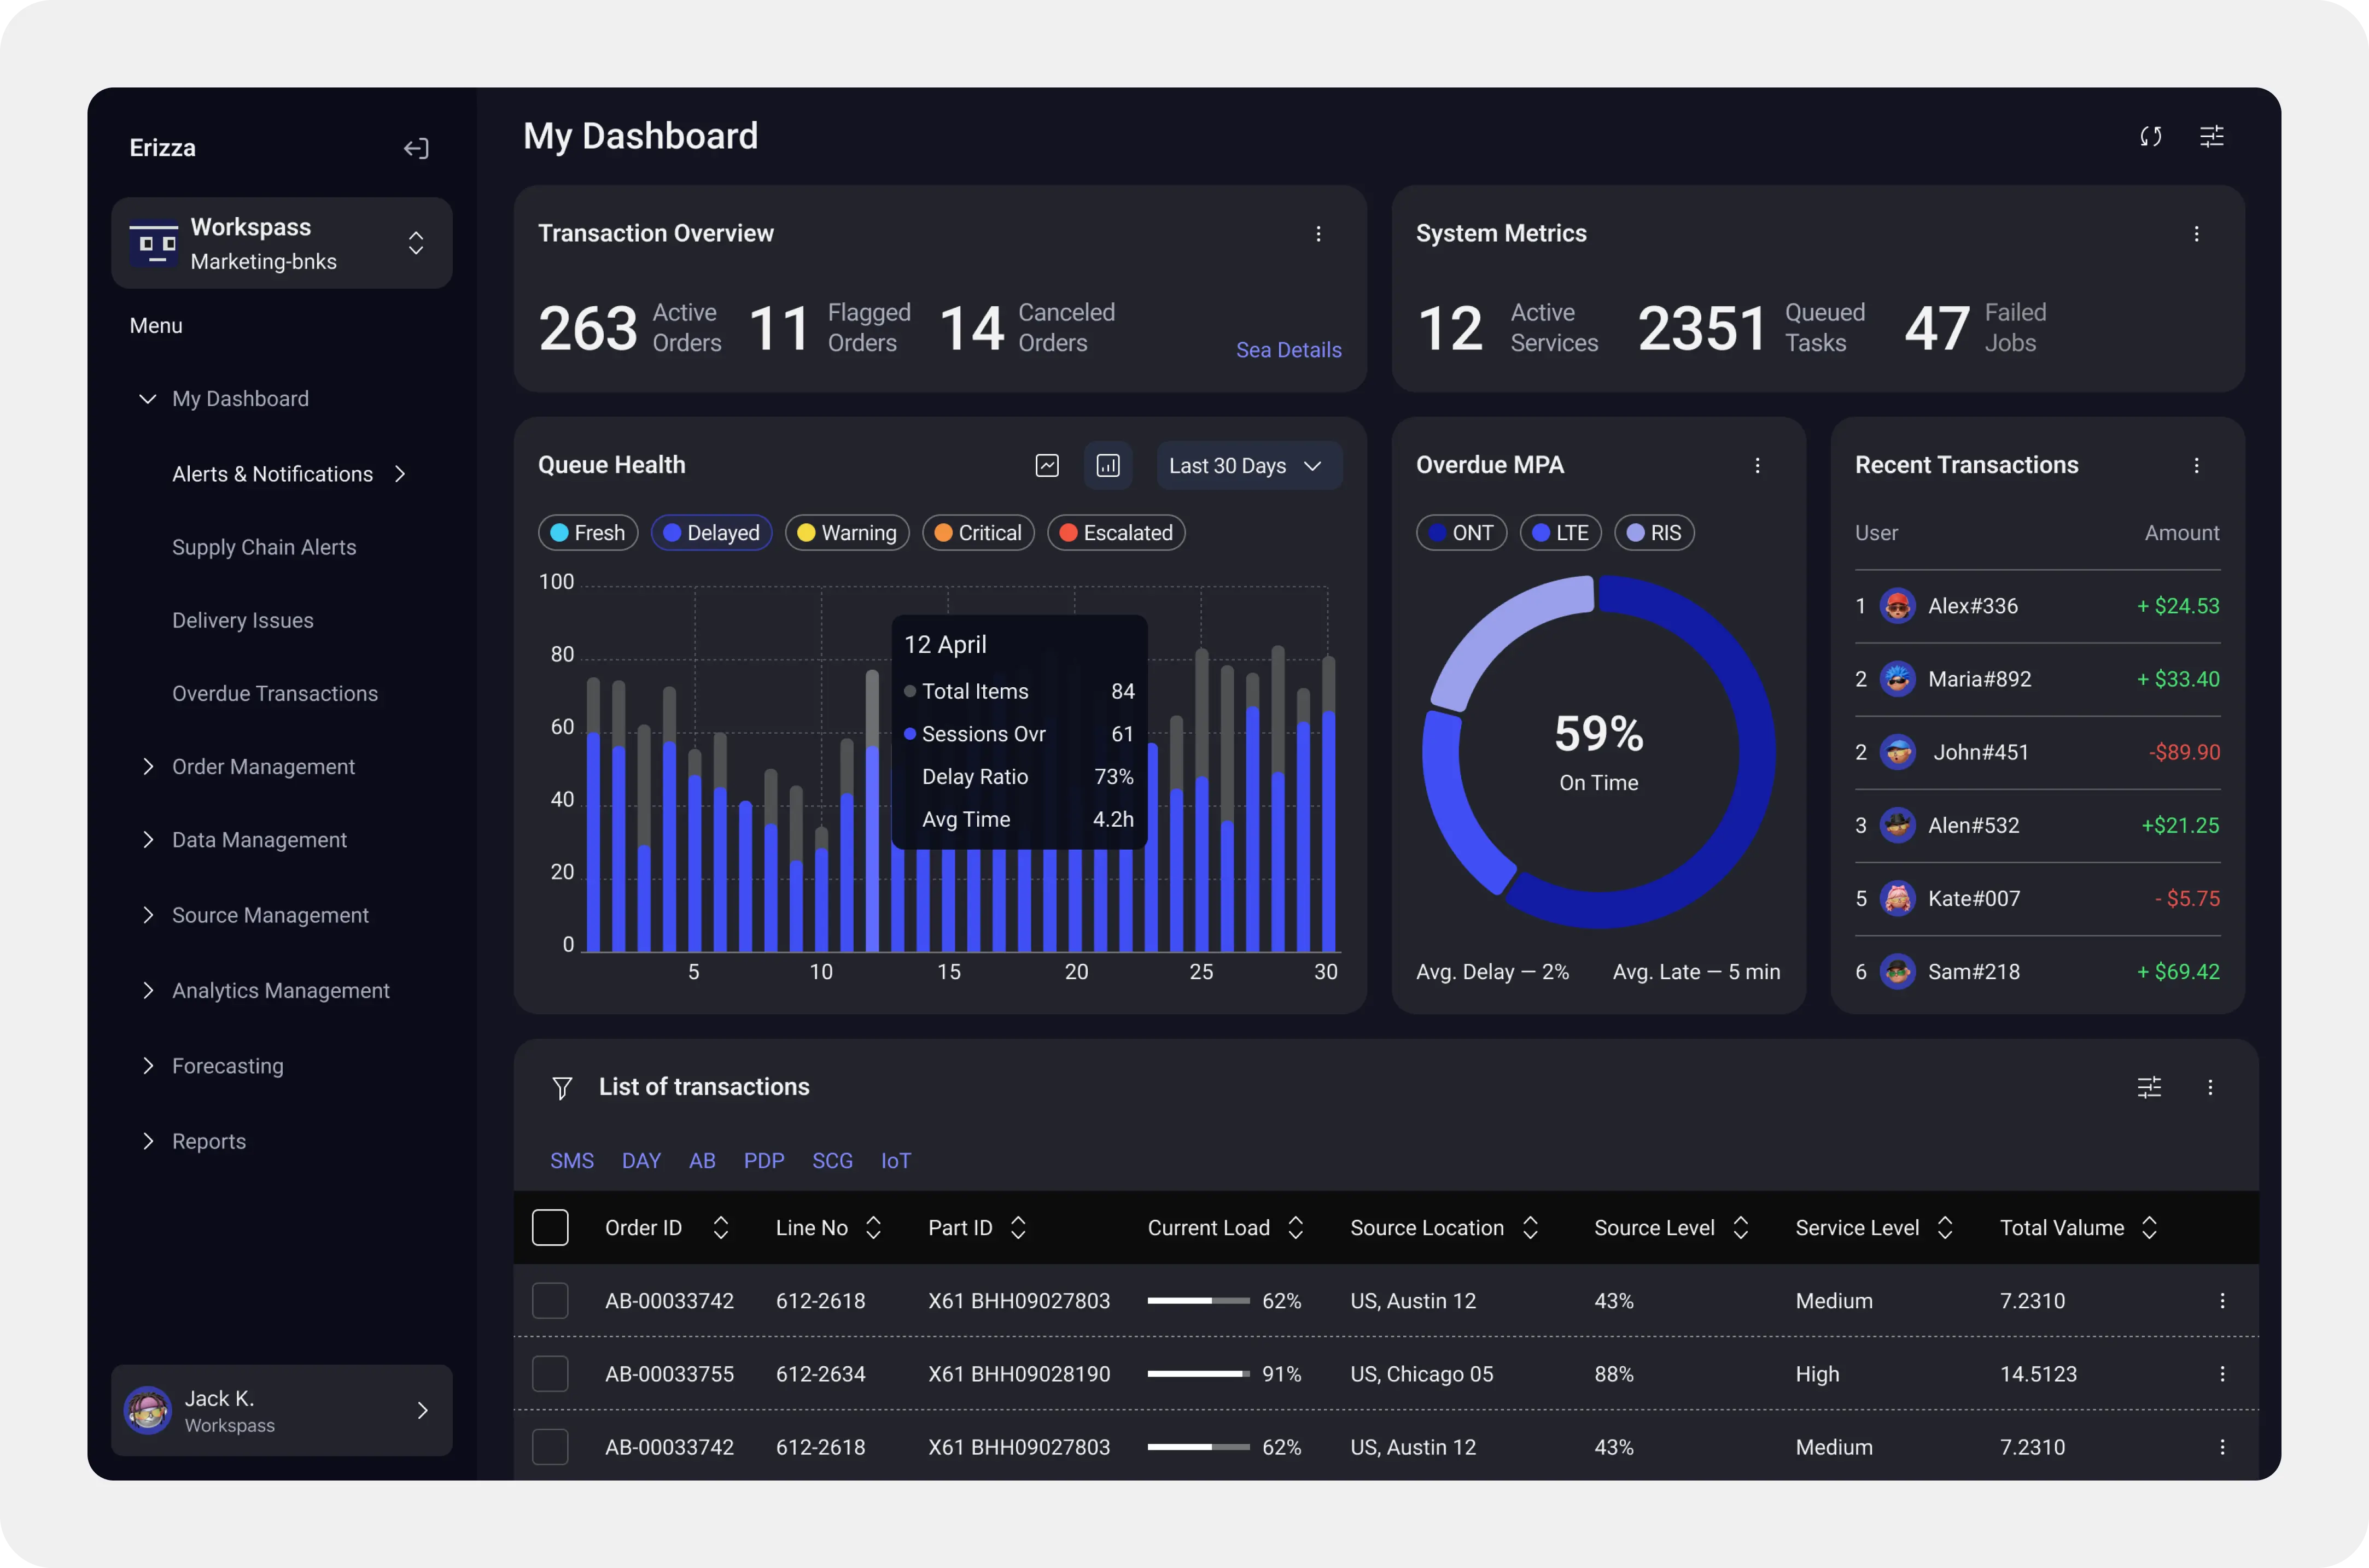The width and height of the screenshot is (2369, 1568).
Task: Open System Metrics three-dot menu
Action: tap(2196, 234)
